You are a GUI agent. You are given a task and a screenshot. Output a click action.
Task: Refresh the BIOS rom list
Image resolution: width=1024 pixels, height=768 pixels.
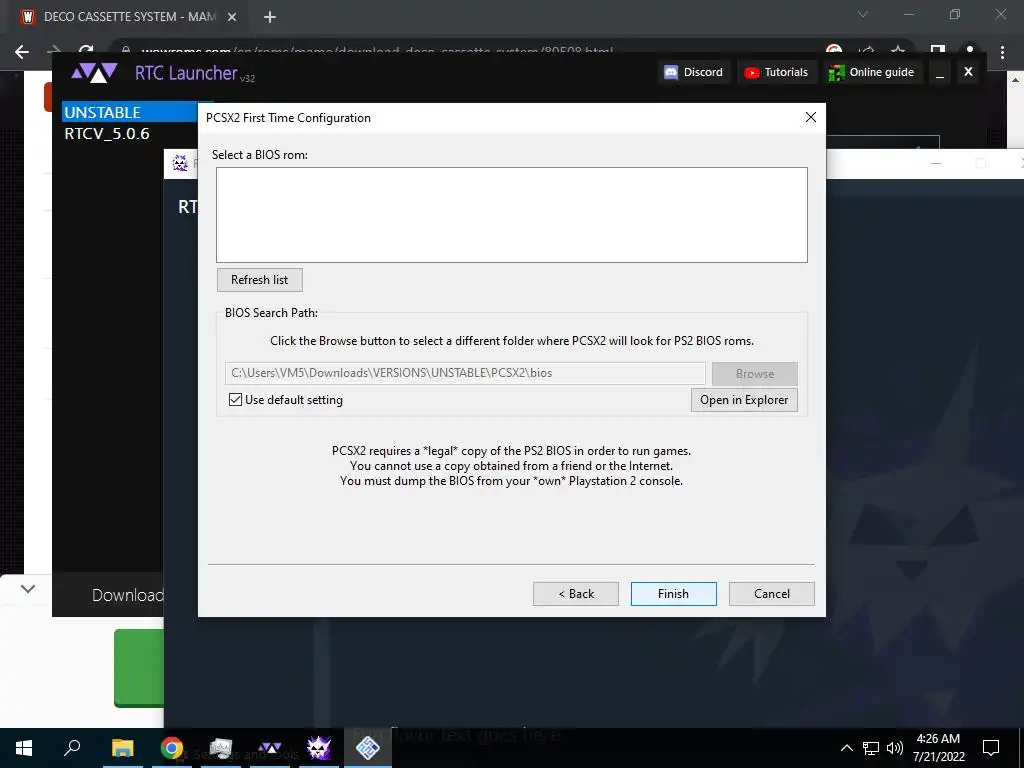(x=259, y=280)
